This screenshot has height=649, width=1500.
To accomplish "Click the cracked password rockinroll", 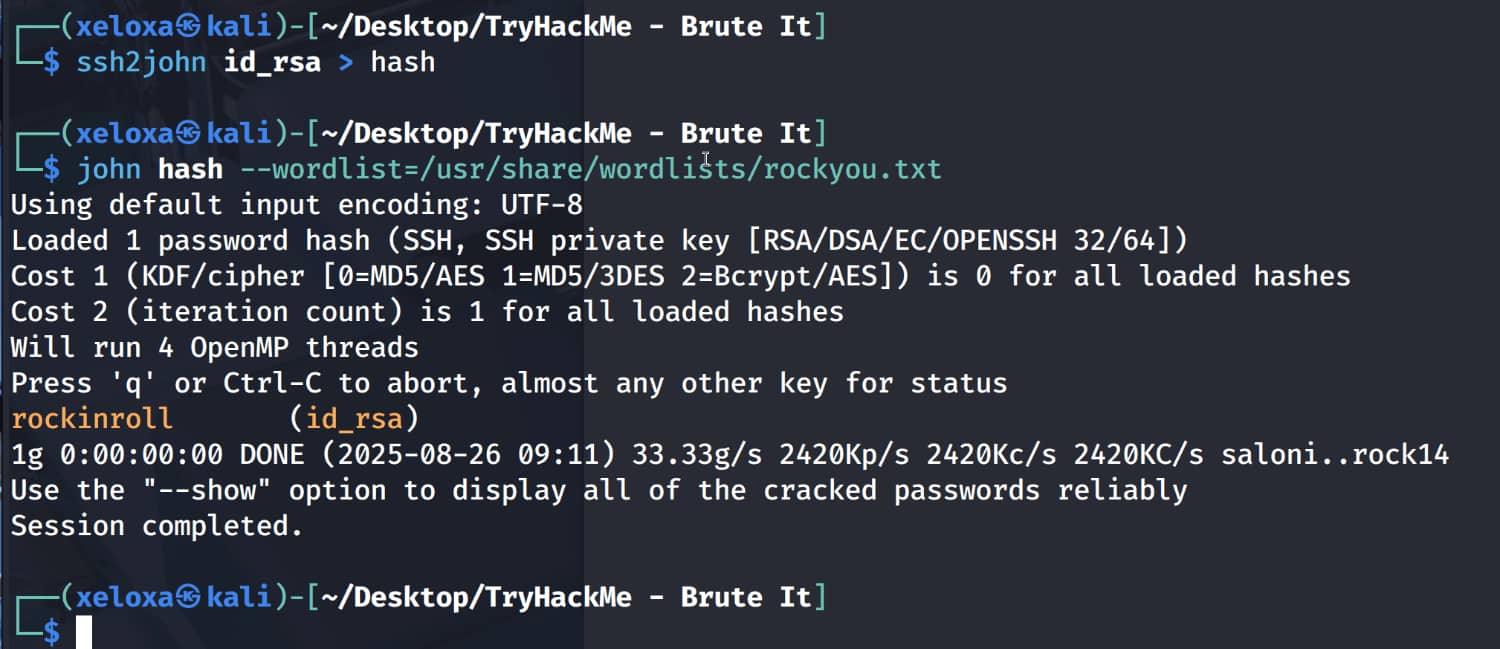I will coord(92,418).
